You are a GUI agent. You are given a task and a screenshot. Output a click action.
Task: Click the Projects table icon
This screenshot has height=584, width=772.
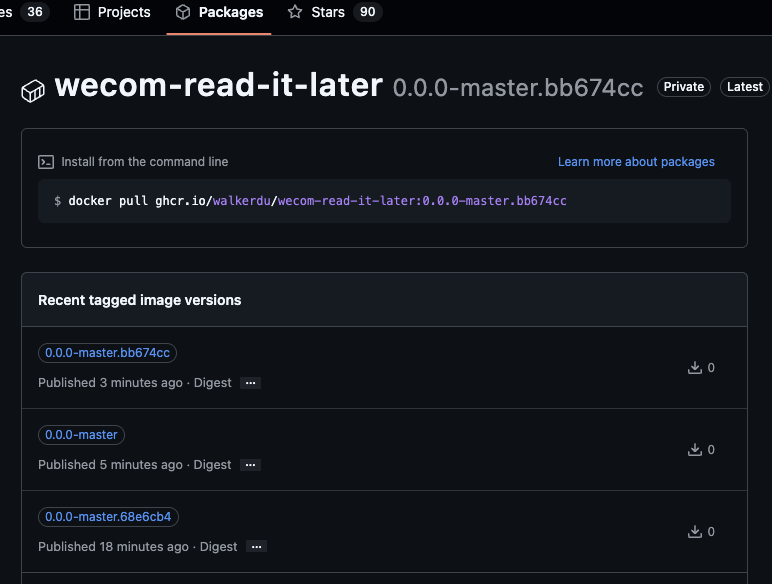[82, 12]
